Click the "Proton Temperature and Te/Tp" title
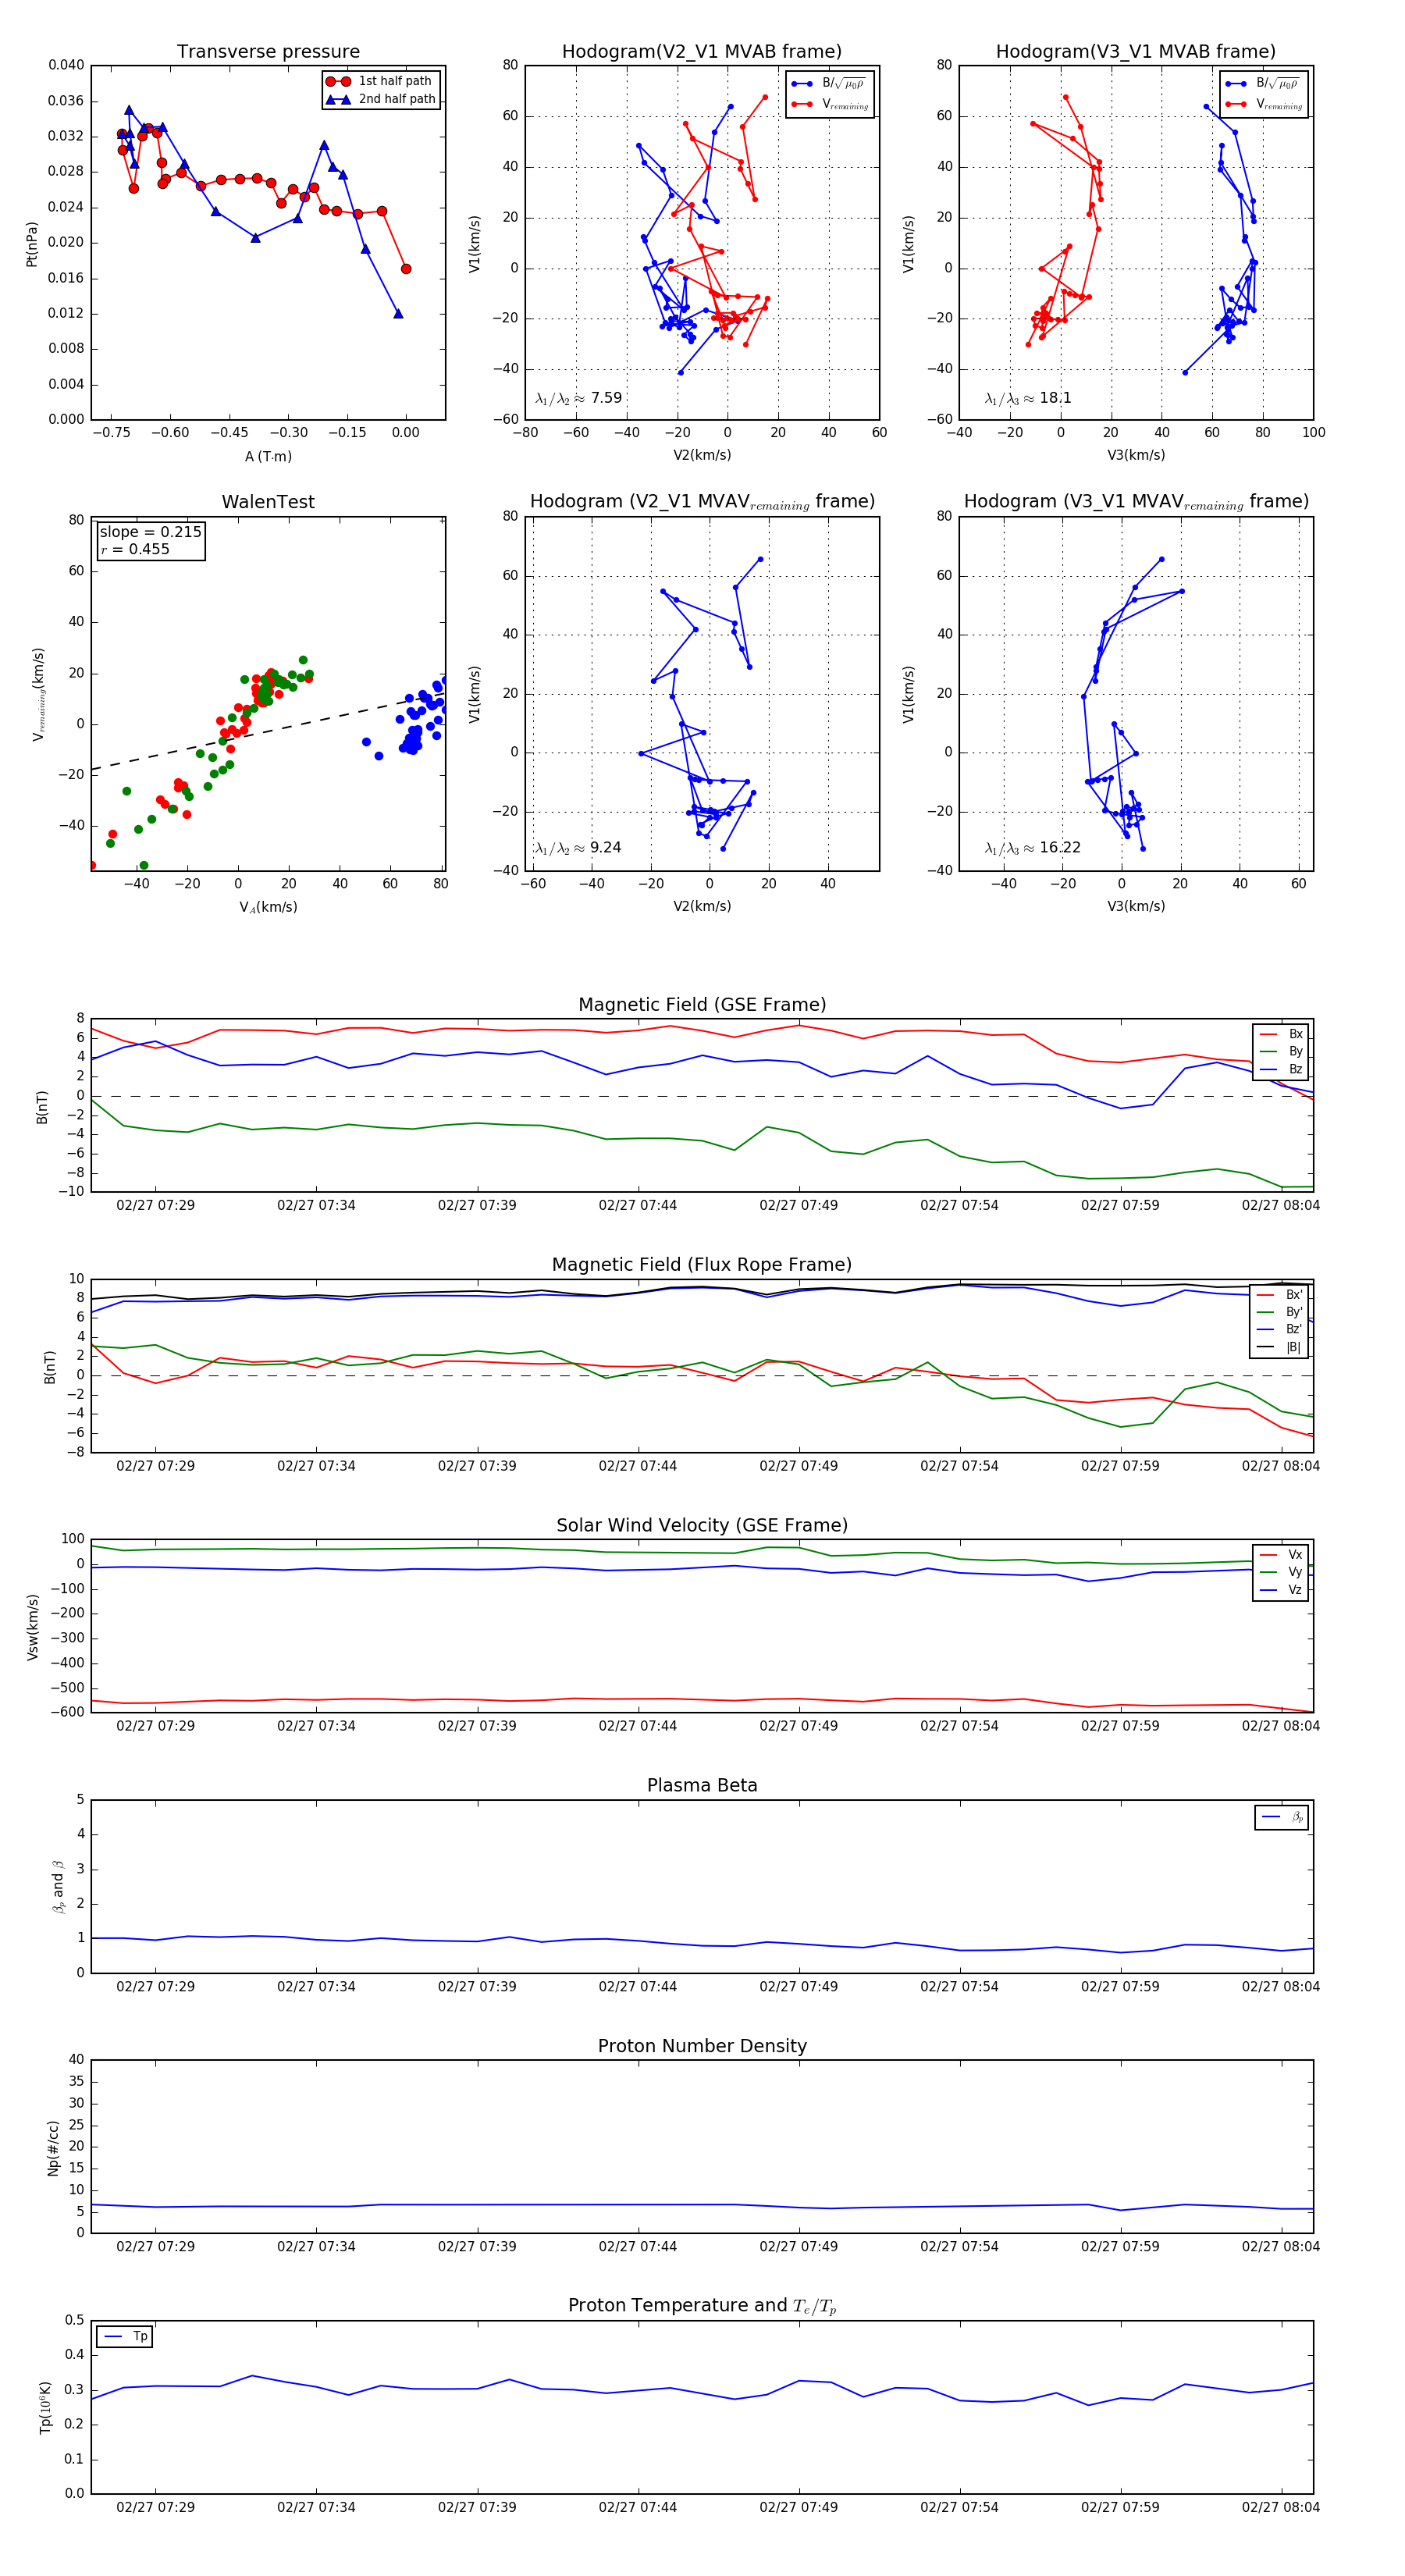The image size is (1405, 2576). pyautogui.click(x=702, y=2306)
